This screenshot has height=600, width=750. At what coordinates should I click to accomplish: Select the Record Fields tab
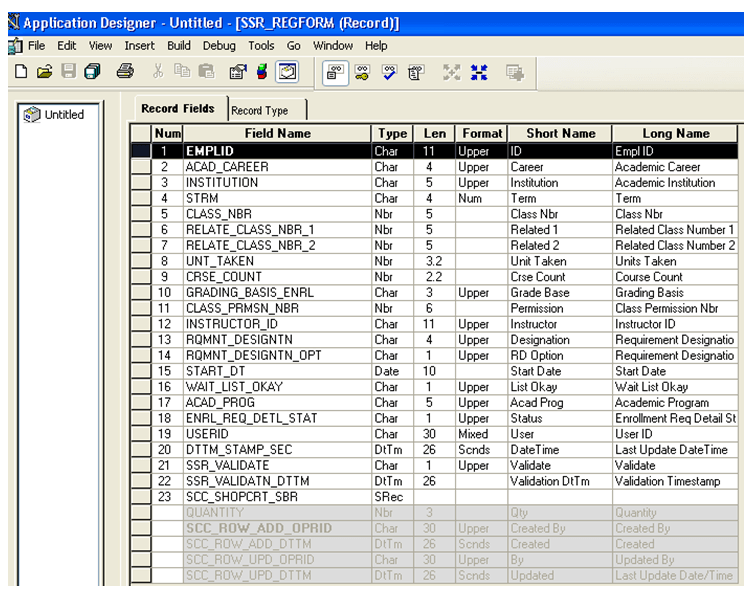pyautogui.click(x=178, y=109)
